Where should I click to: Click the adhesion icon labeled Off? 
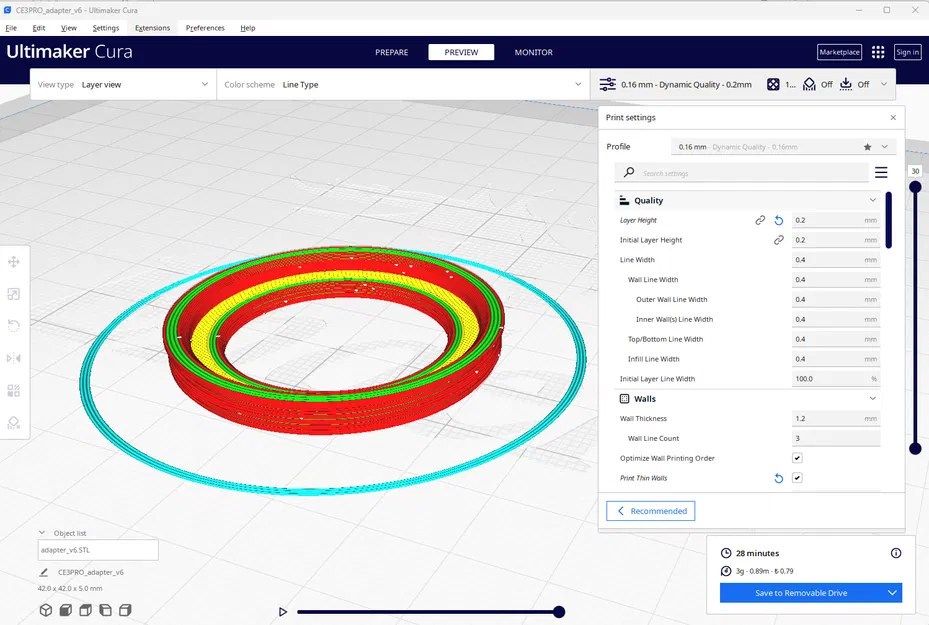(x=846, y=85)
